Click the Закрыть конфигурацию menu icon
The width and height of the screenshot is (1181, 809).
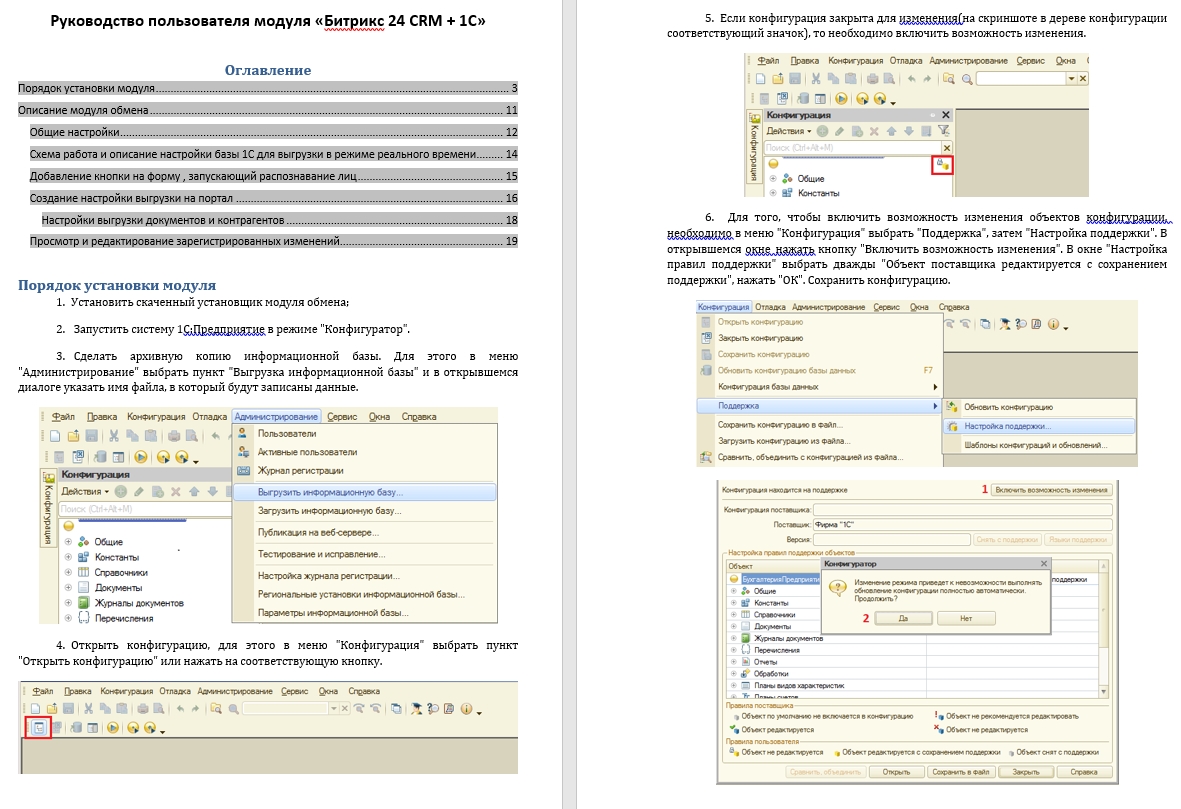[706, 338]
